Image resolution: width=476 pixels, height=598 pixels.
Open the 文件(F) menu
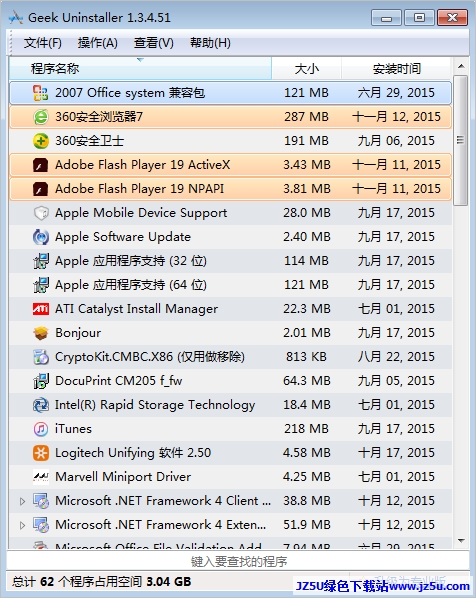43,43
